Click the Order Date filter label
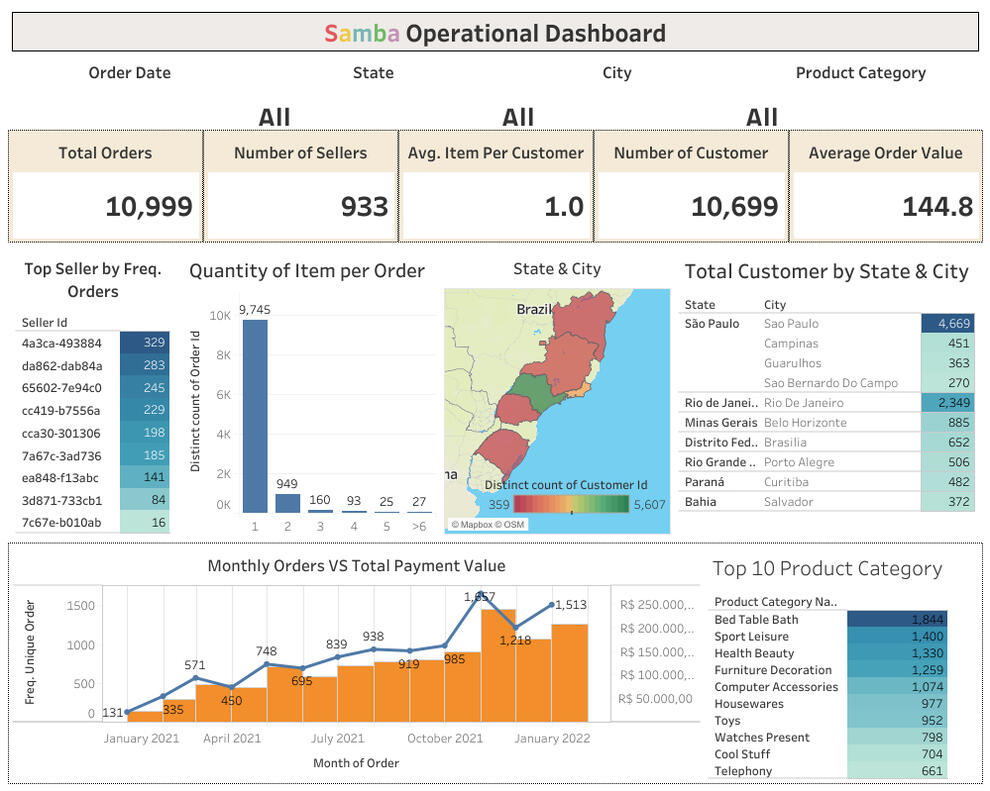The width and height of the screenshot is (990, 791). pyautogui.click(x=129, y=73)
